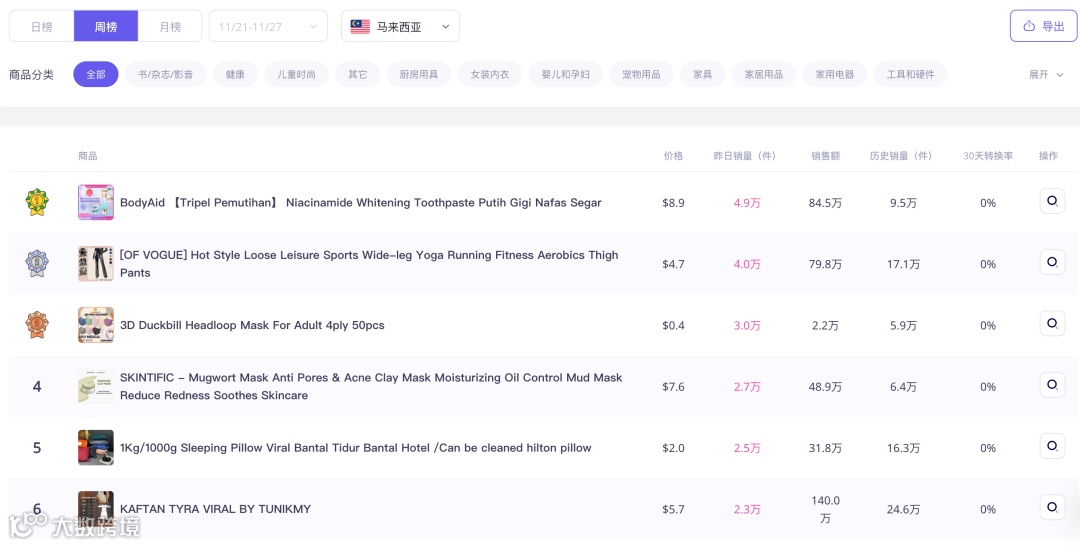Open the 马来西亚 country dropdown

(x=400, y=26)
